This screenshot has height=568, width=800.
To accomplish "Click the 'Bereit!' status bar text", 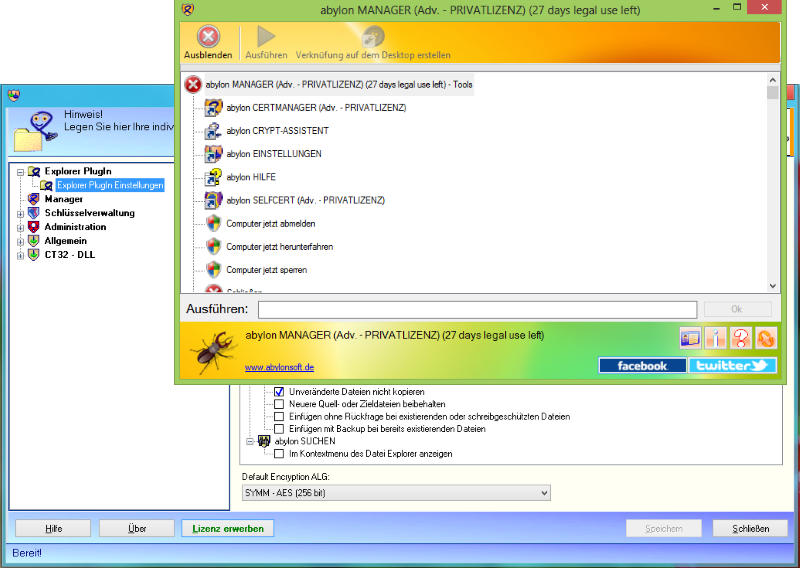I will click(x=27, y=553).
